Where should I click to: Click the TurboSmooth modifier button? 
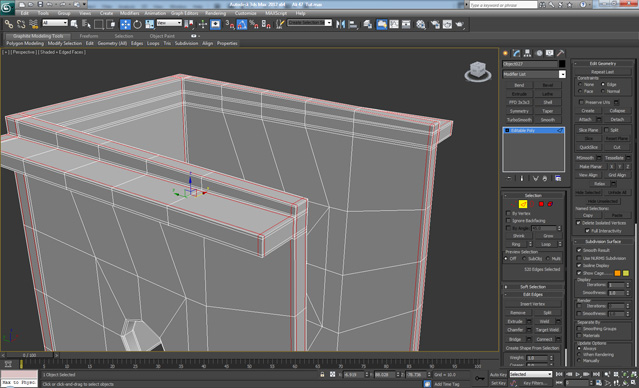click(x=519, y=120)
